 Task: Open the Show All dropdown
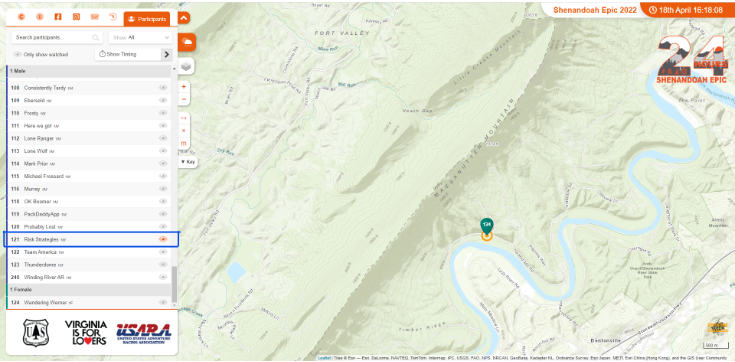click(141, 38)
